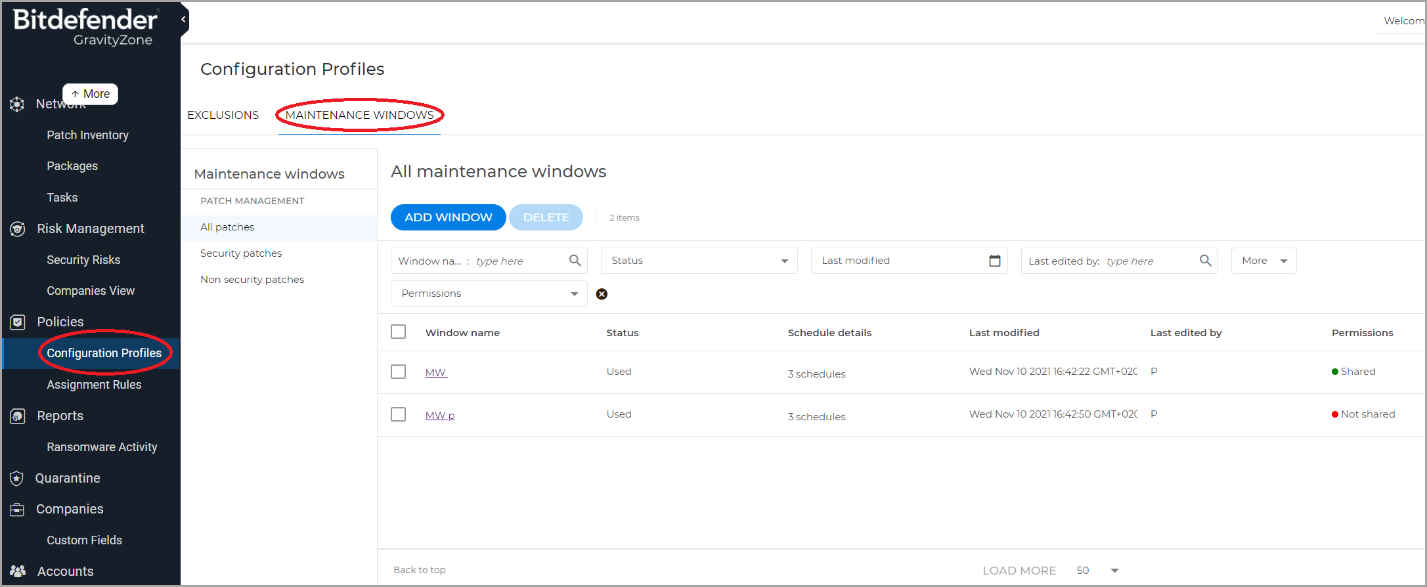Open the Status filter dropdown
Image resolution: width=1427 pixels, height=587 pixels.
coord(698,260)
